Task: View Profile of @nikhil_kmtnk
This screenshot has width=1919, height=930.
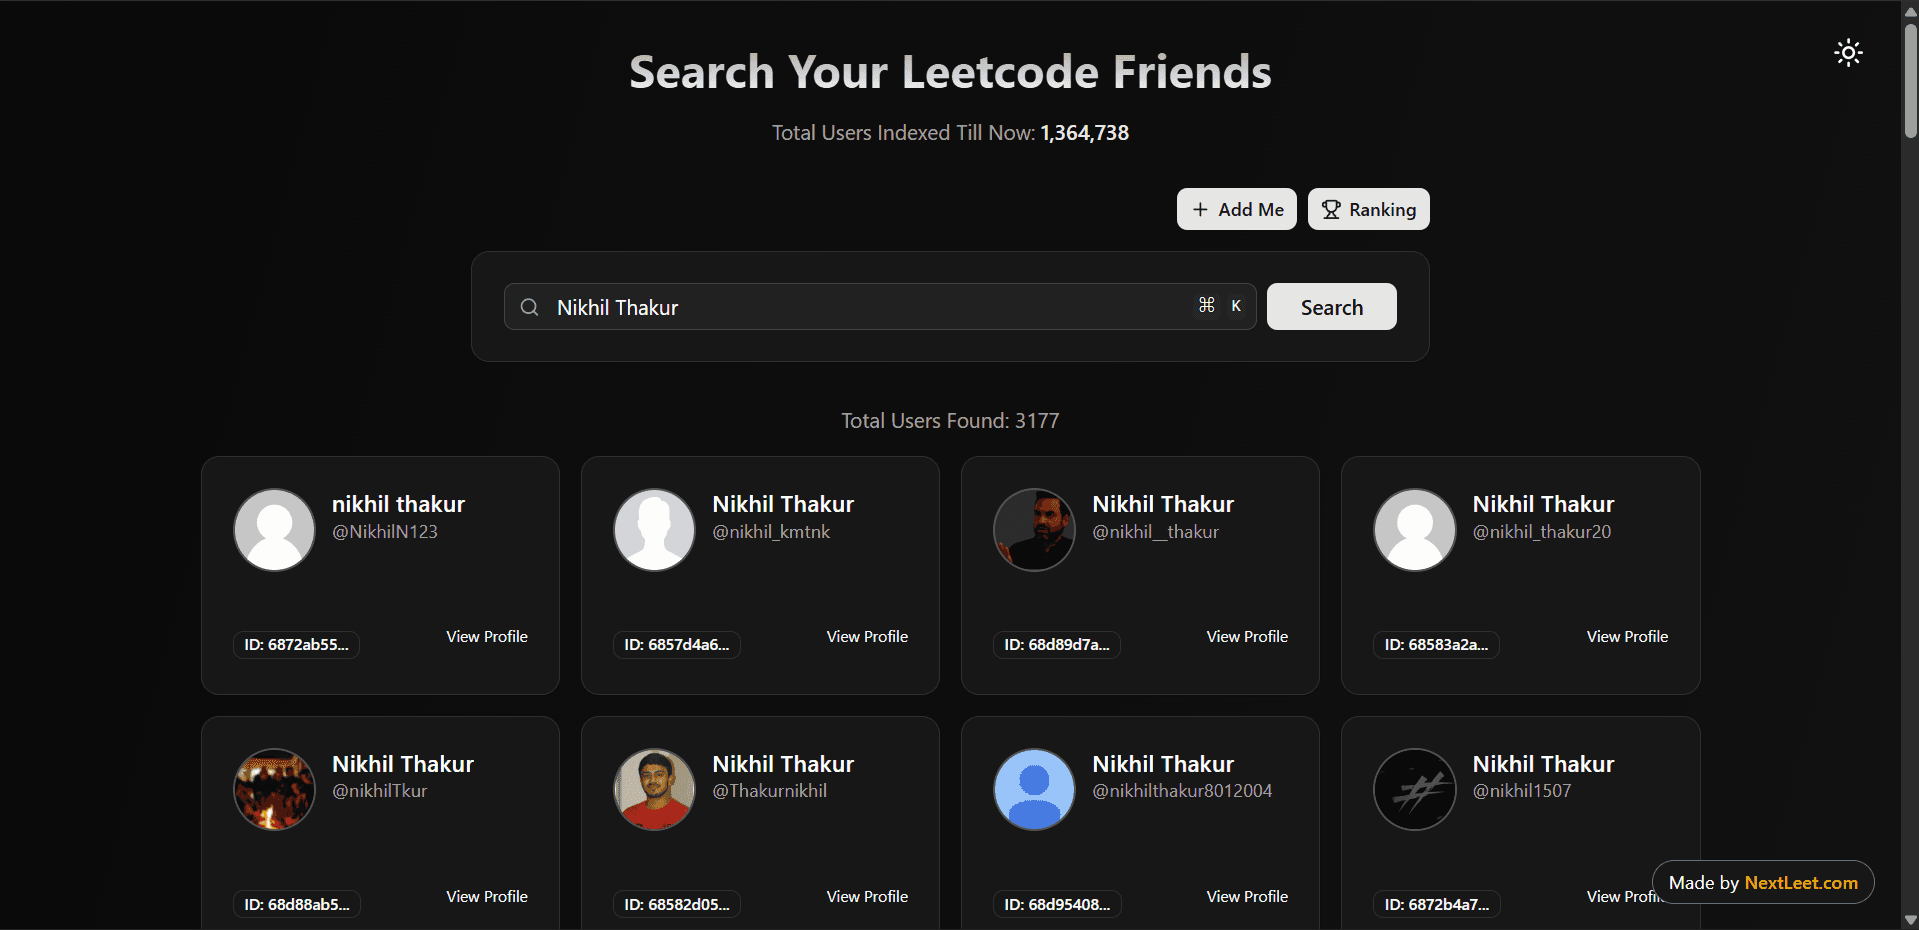Action: pyautogui.click(x=866, y=636)
